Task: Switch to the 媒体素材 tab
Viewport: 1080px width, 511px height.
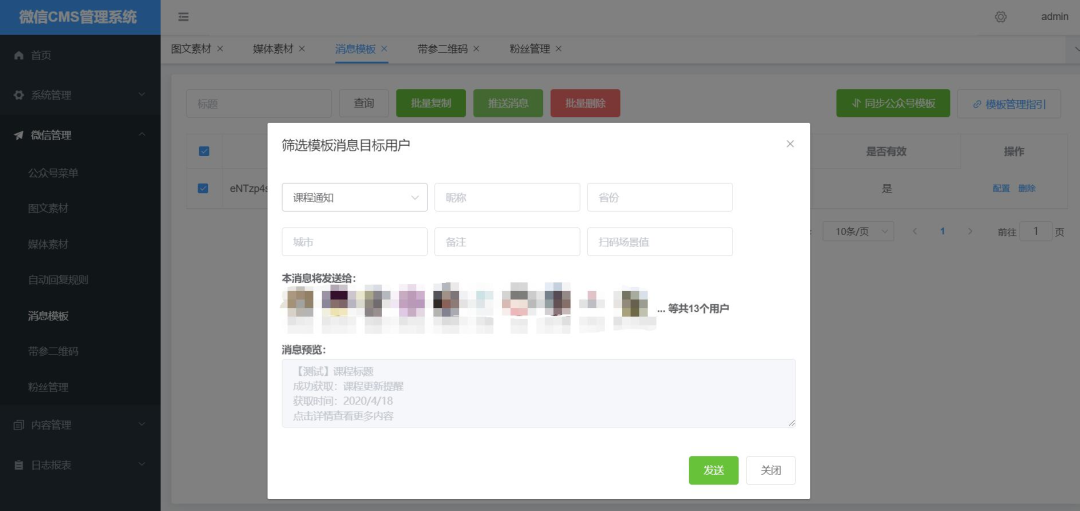Action: click(273, 49)
